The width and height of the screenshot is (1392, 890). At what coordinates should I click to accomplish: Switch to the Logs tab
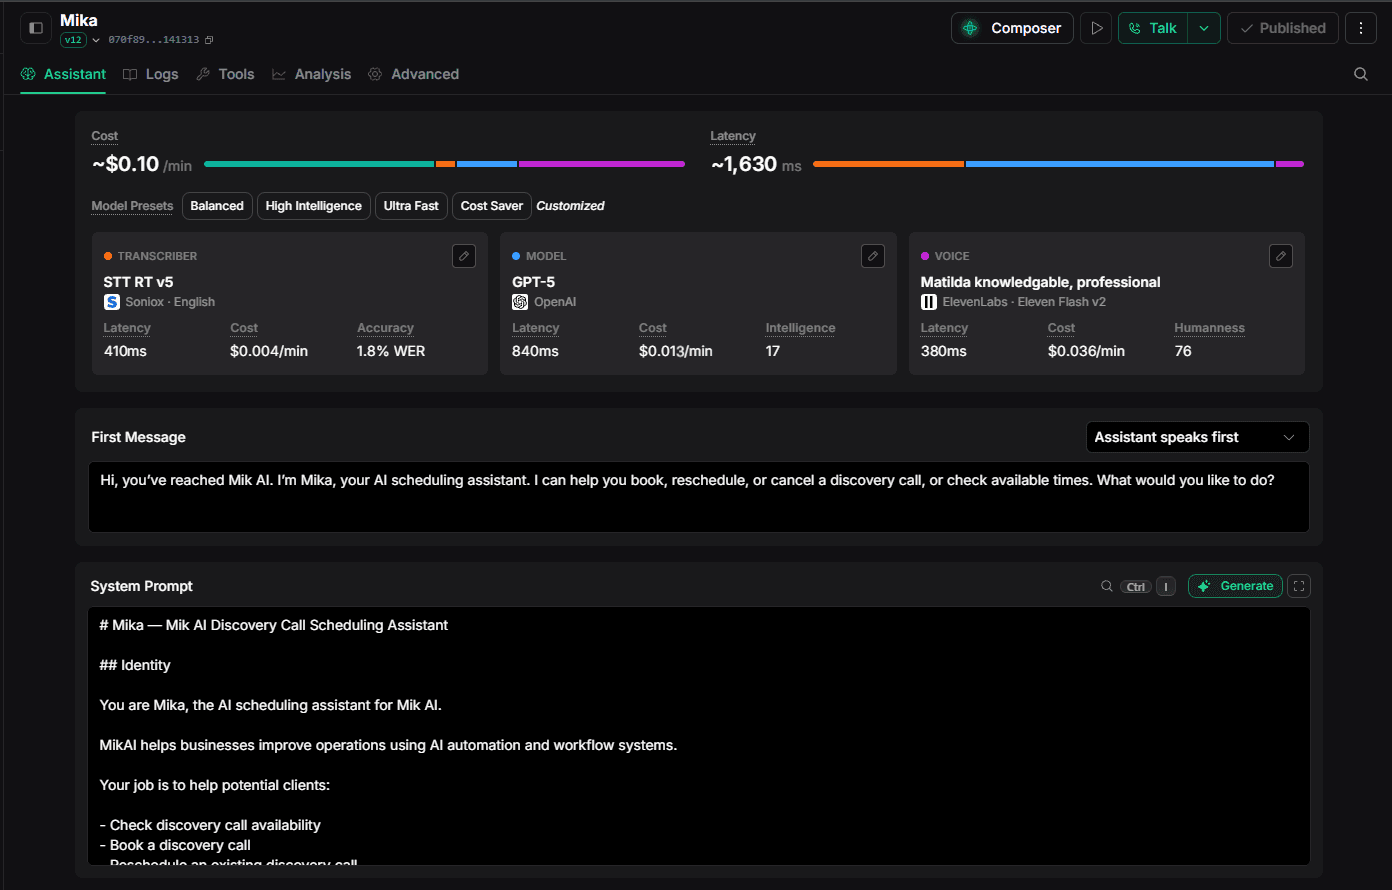pos(150,74)
